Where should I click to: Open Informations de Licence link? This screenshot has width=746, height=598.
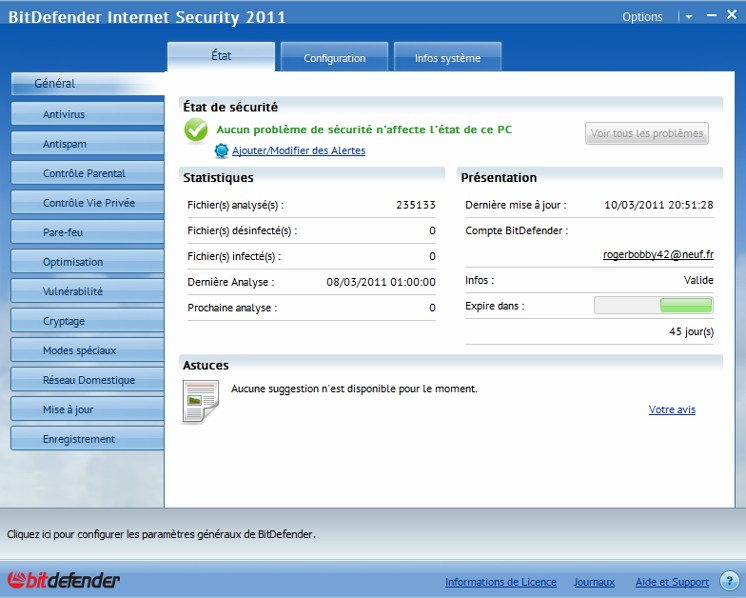coord(501,582)
